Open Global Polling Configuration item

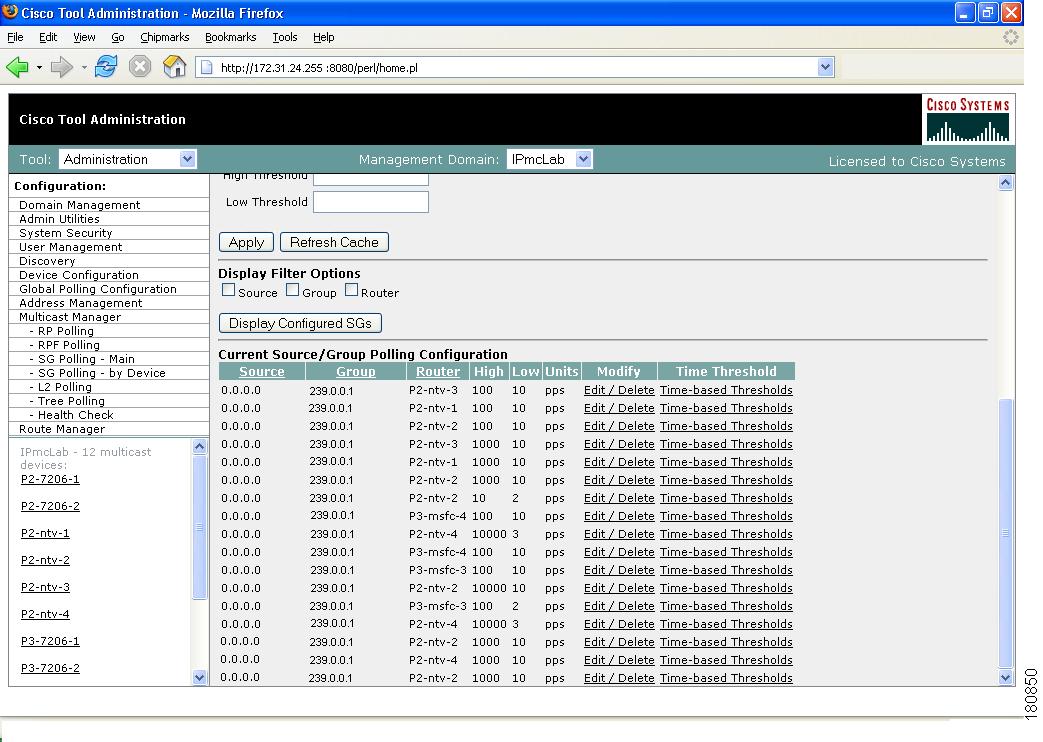pos(98,289)
